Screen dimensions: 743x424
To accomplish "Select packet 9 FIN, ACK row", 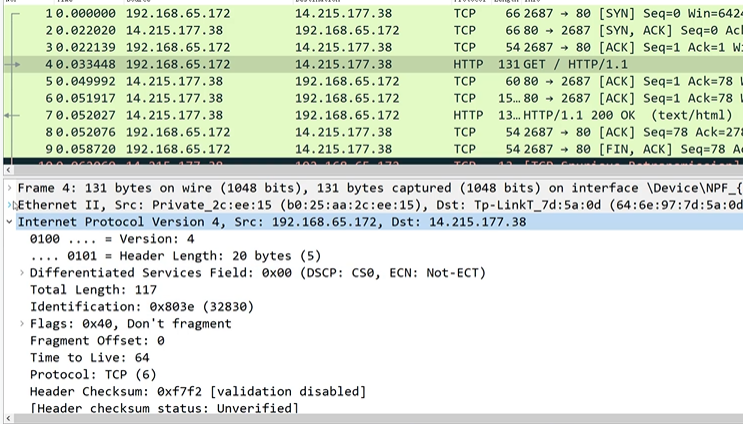I will [300, 149].
